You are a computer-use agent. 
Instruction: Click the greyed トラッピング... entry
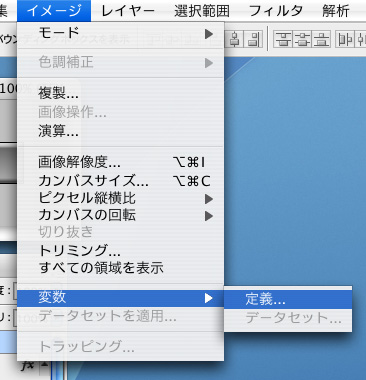121,347
